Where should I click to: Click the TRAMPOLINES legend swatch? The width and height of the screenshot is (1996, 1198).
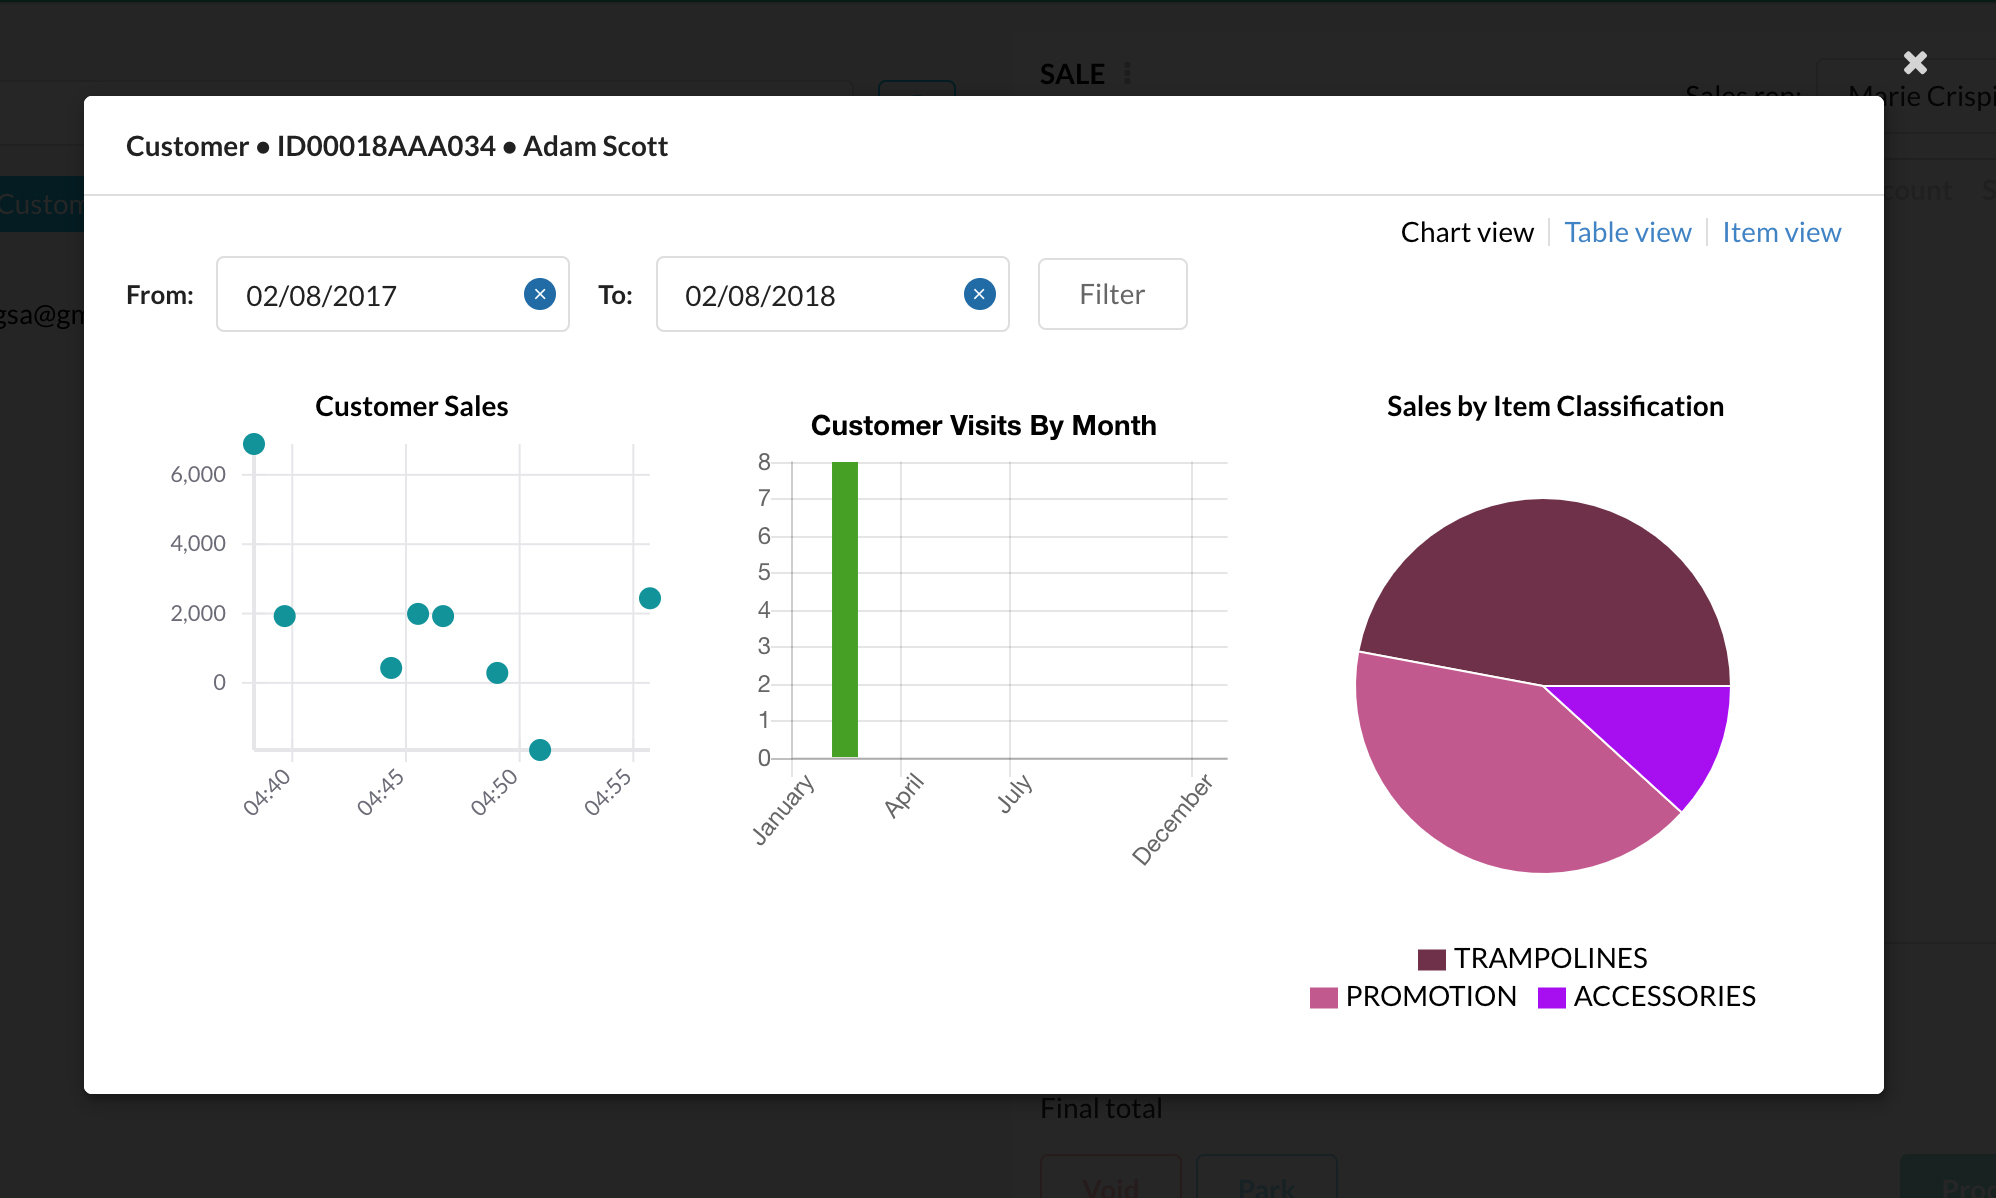[1432, 959]
